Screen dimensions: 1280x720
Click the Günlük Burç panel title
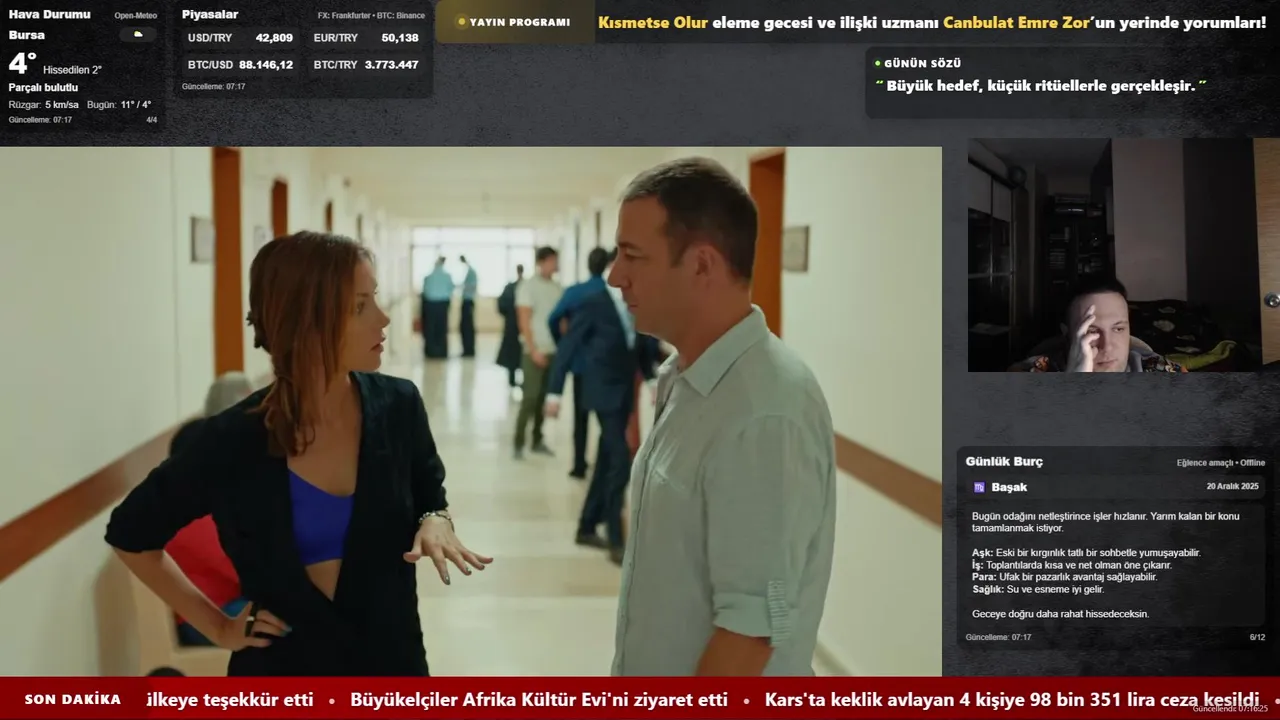point(1004,462)
